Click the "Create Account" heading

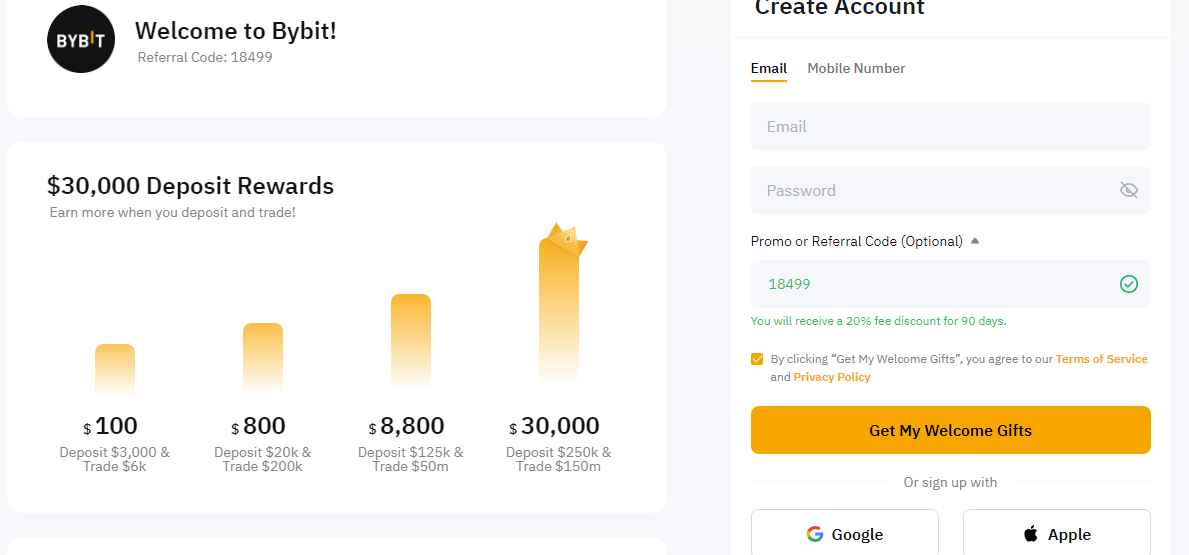[x=840, y=8]
